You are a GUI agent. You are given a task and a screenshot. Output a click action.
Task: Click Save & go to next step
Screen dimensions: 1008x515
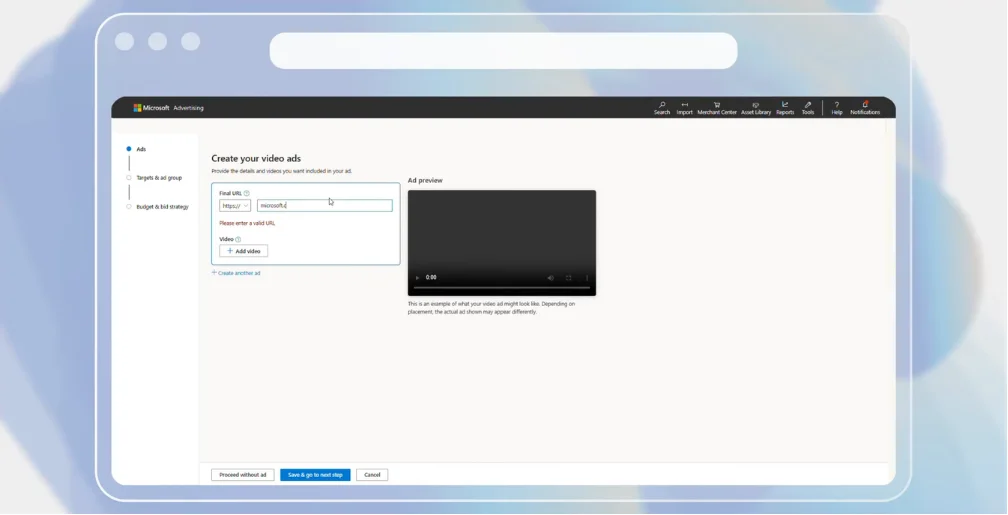pyautogui.click(x=315, y=475)
